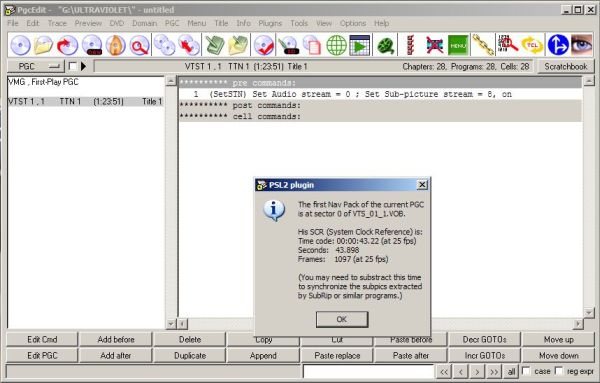Click OK in PSL2 plugin dialog
600x383 pixels.
[342, 319]
